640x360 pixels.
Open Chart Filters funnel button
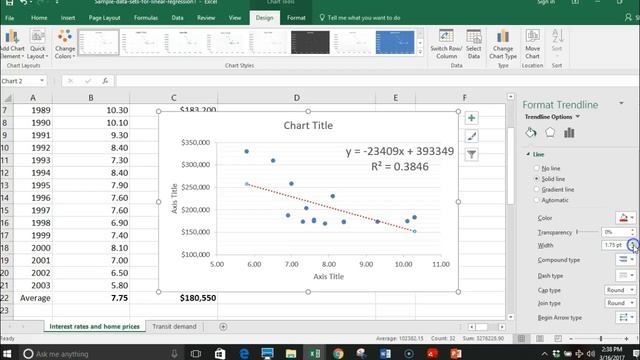pyautogui.click(x=471, y=154)
